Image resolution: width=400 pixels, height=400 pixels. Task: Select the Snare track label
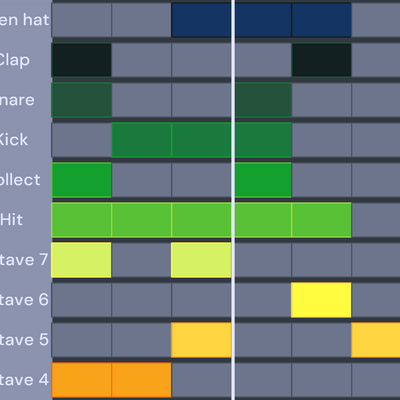[x=17, y=100]
